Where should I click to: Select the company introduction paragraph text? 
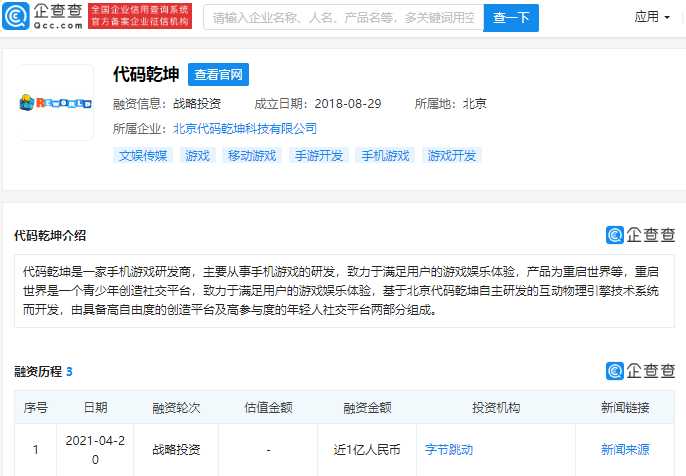click(x=341, y=291)
